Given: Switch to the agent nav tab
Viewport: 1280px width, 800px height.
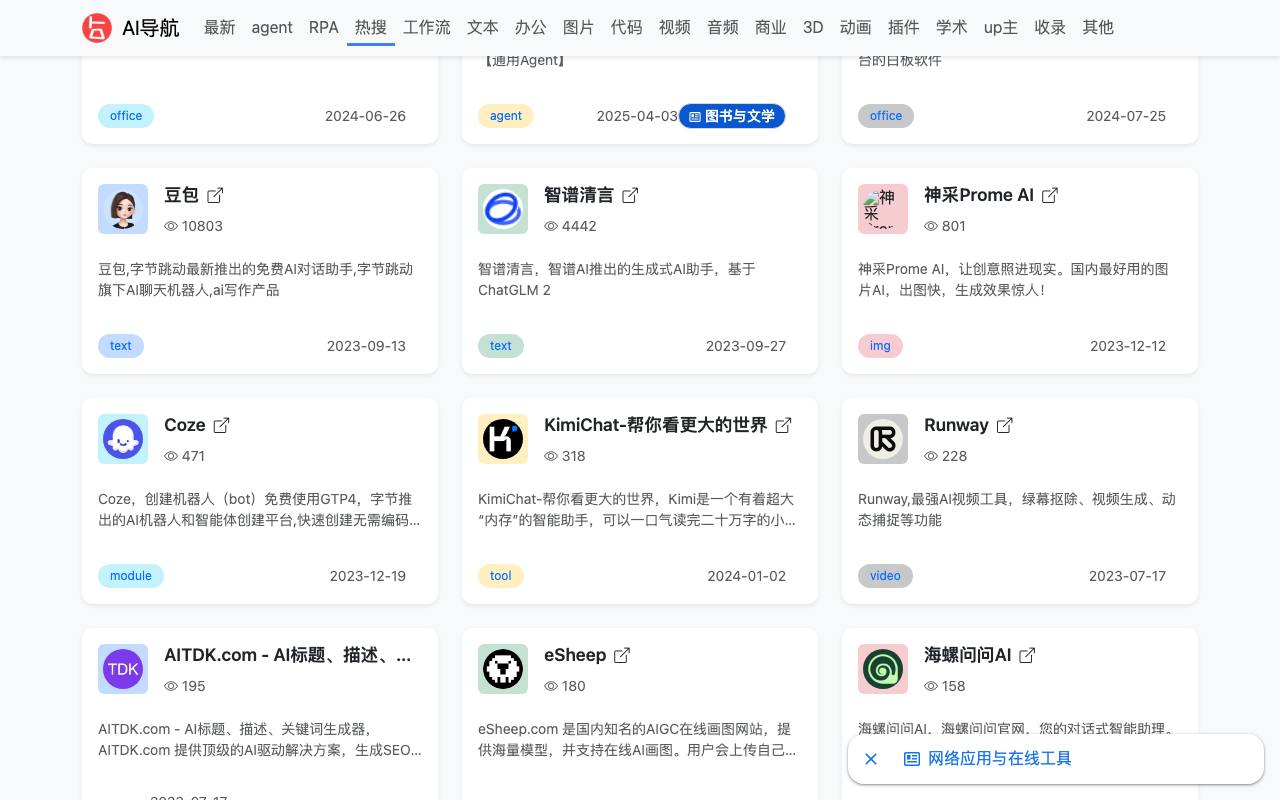Looking at the screenshot, I should point(272,28).
